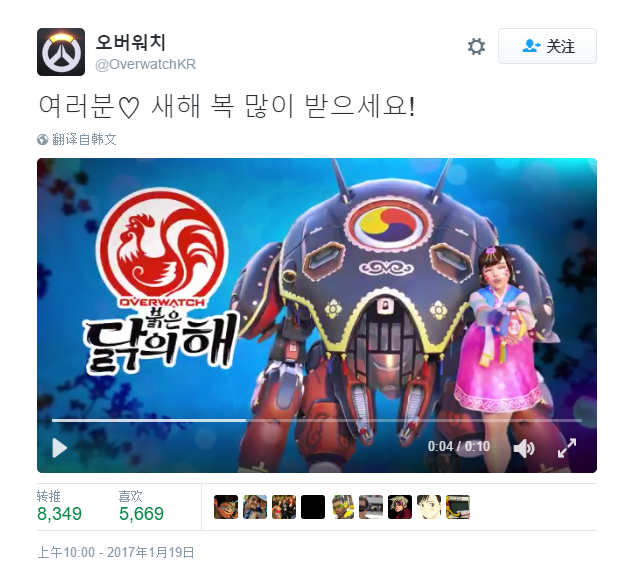Open the last avatar in likers row
The height and width of the screenshot is (564, 623).
(458, 507)
